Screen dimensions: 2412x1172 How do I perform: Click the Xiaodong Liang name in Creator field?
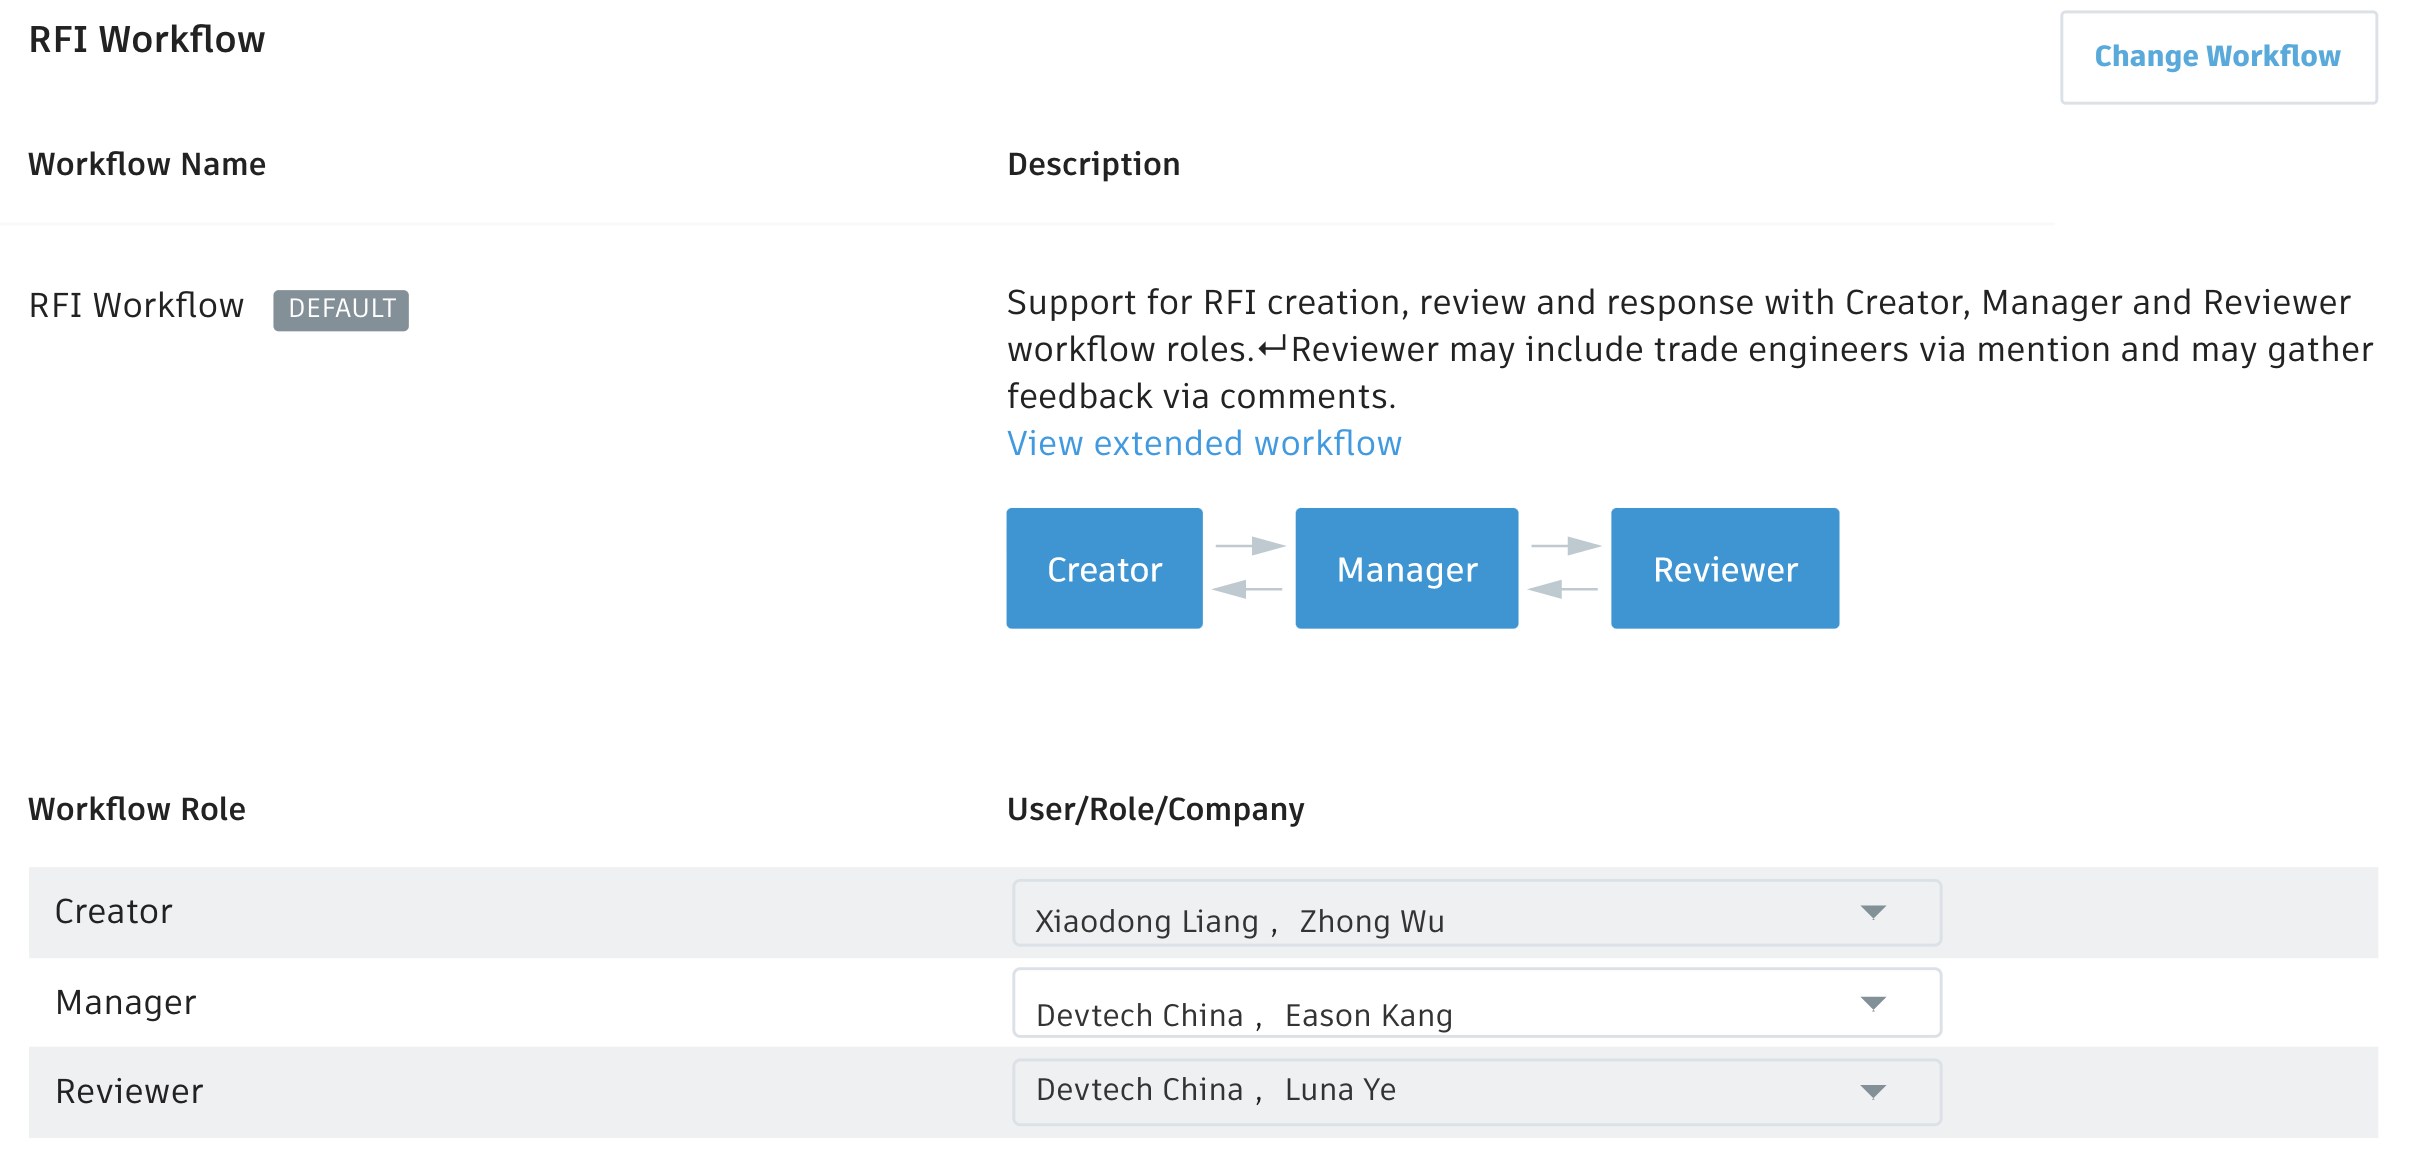pos(1146,922)
